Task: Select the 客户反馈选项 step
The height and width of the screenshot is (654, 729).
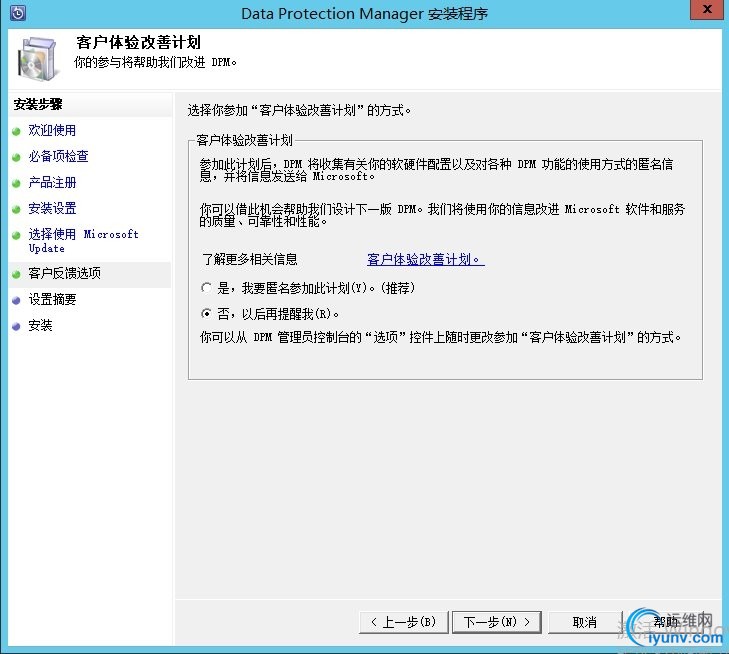Action: coord(64,273)
